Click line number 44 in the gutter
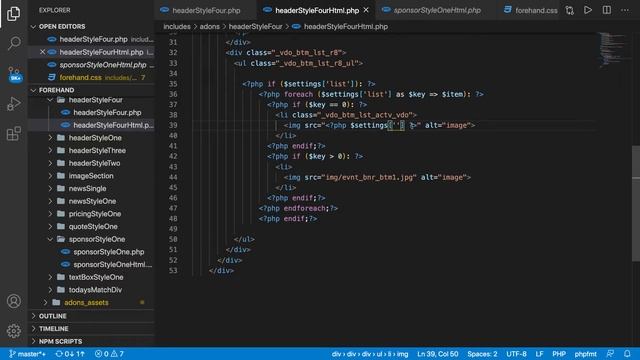The height and width of the screenshot is (360, 640). [173, 177]
